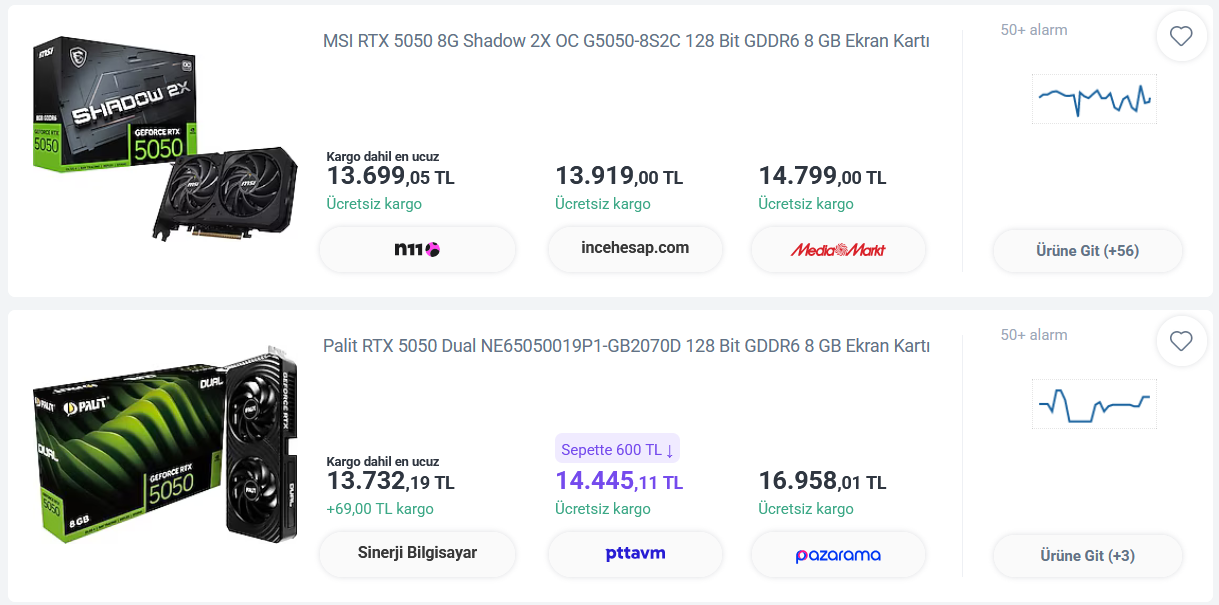Go to Sinerji Bilgisayar store offer
The image size is (1219, 605).
[x=417, y=554]
